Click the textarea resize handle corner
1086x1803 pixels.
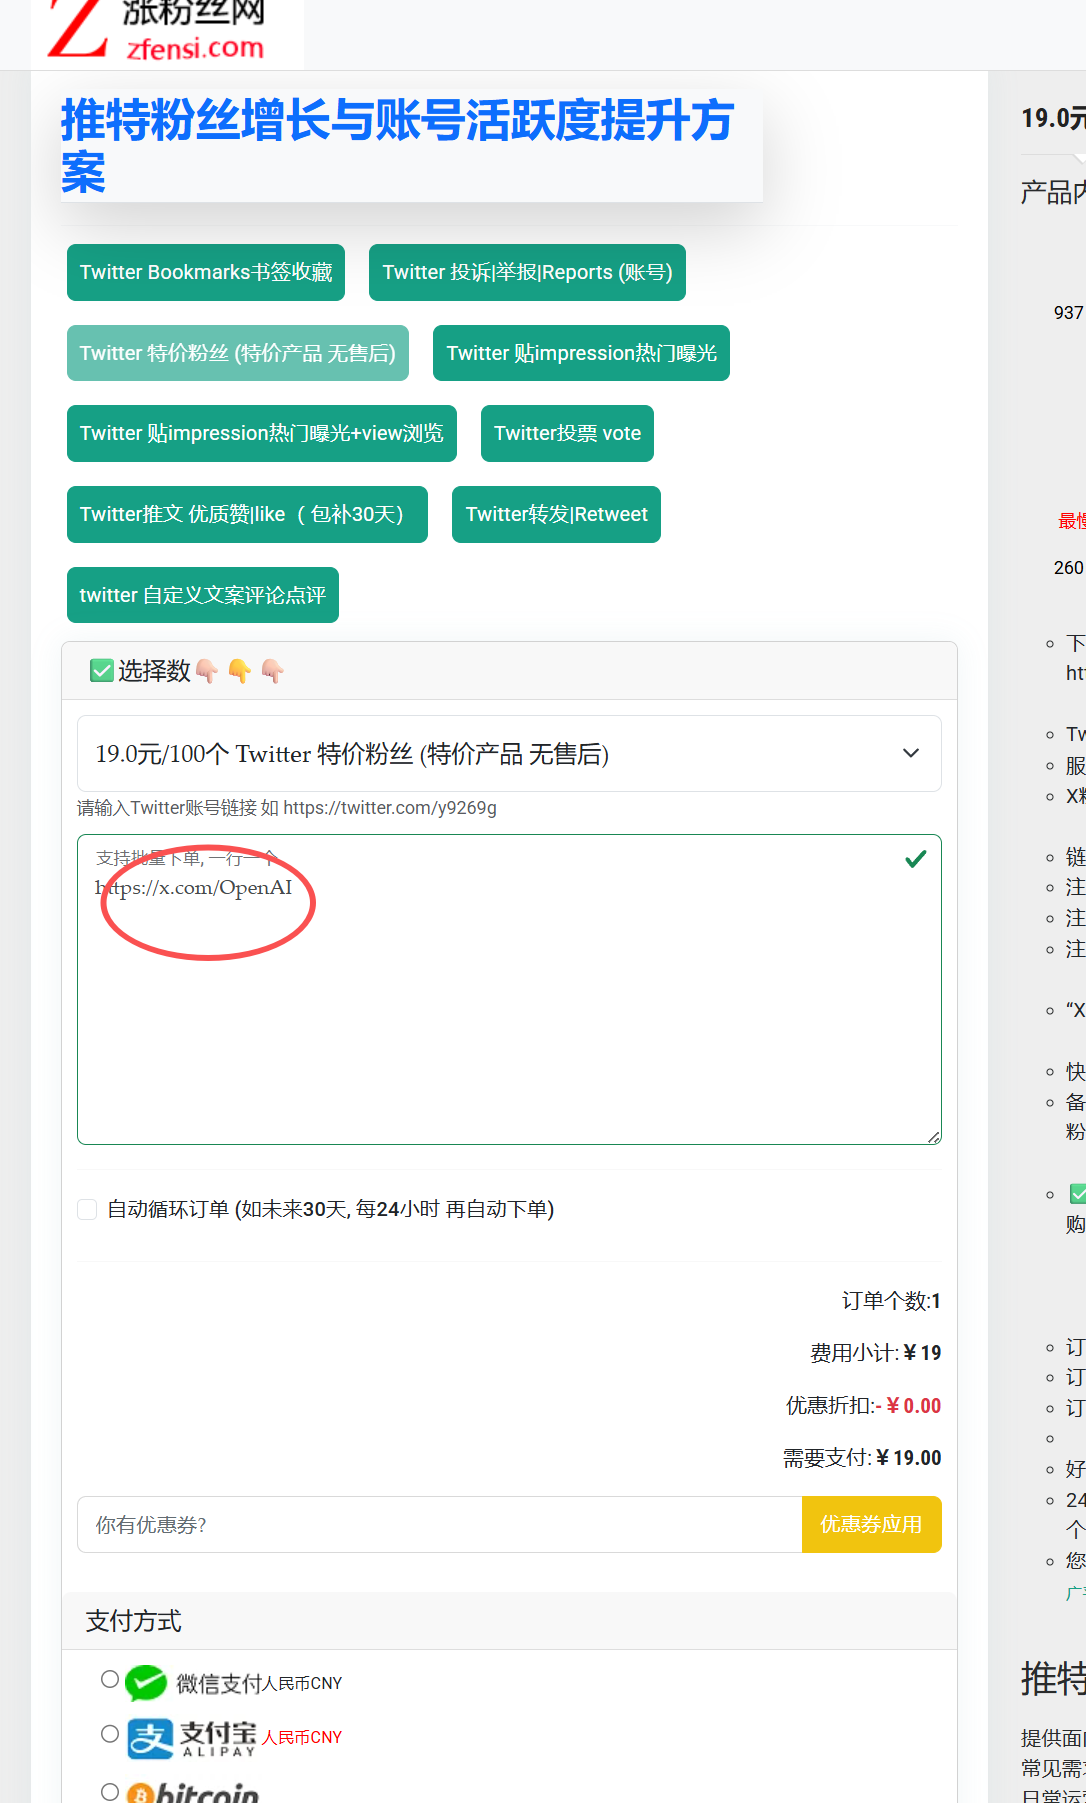pos(933,1136)
